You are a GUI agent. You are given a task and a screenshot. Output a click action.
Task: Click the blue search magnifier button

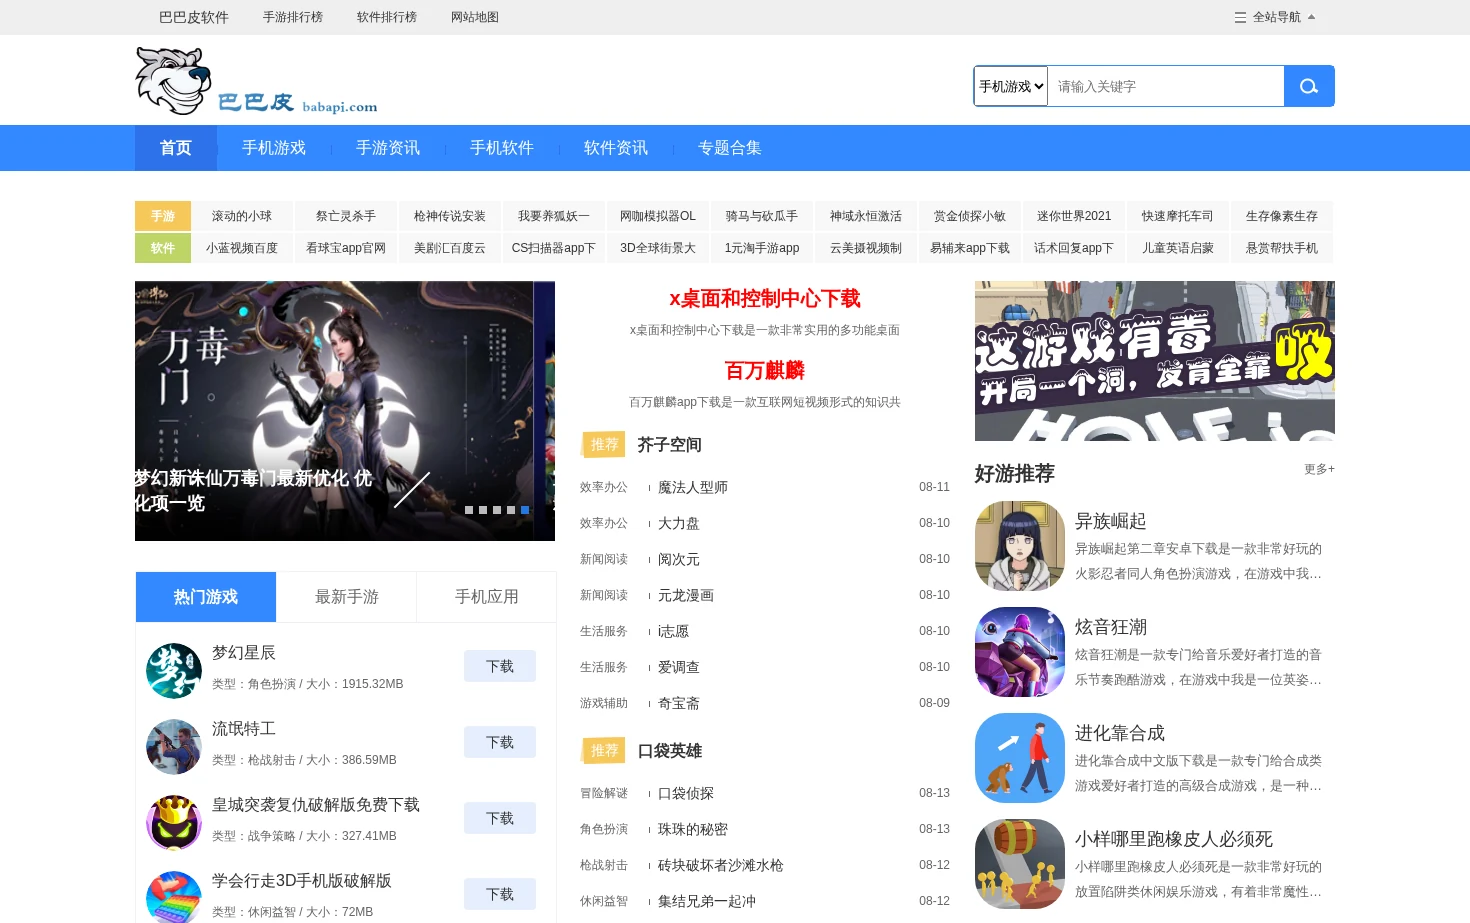[x=1309, y=86]
